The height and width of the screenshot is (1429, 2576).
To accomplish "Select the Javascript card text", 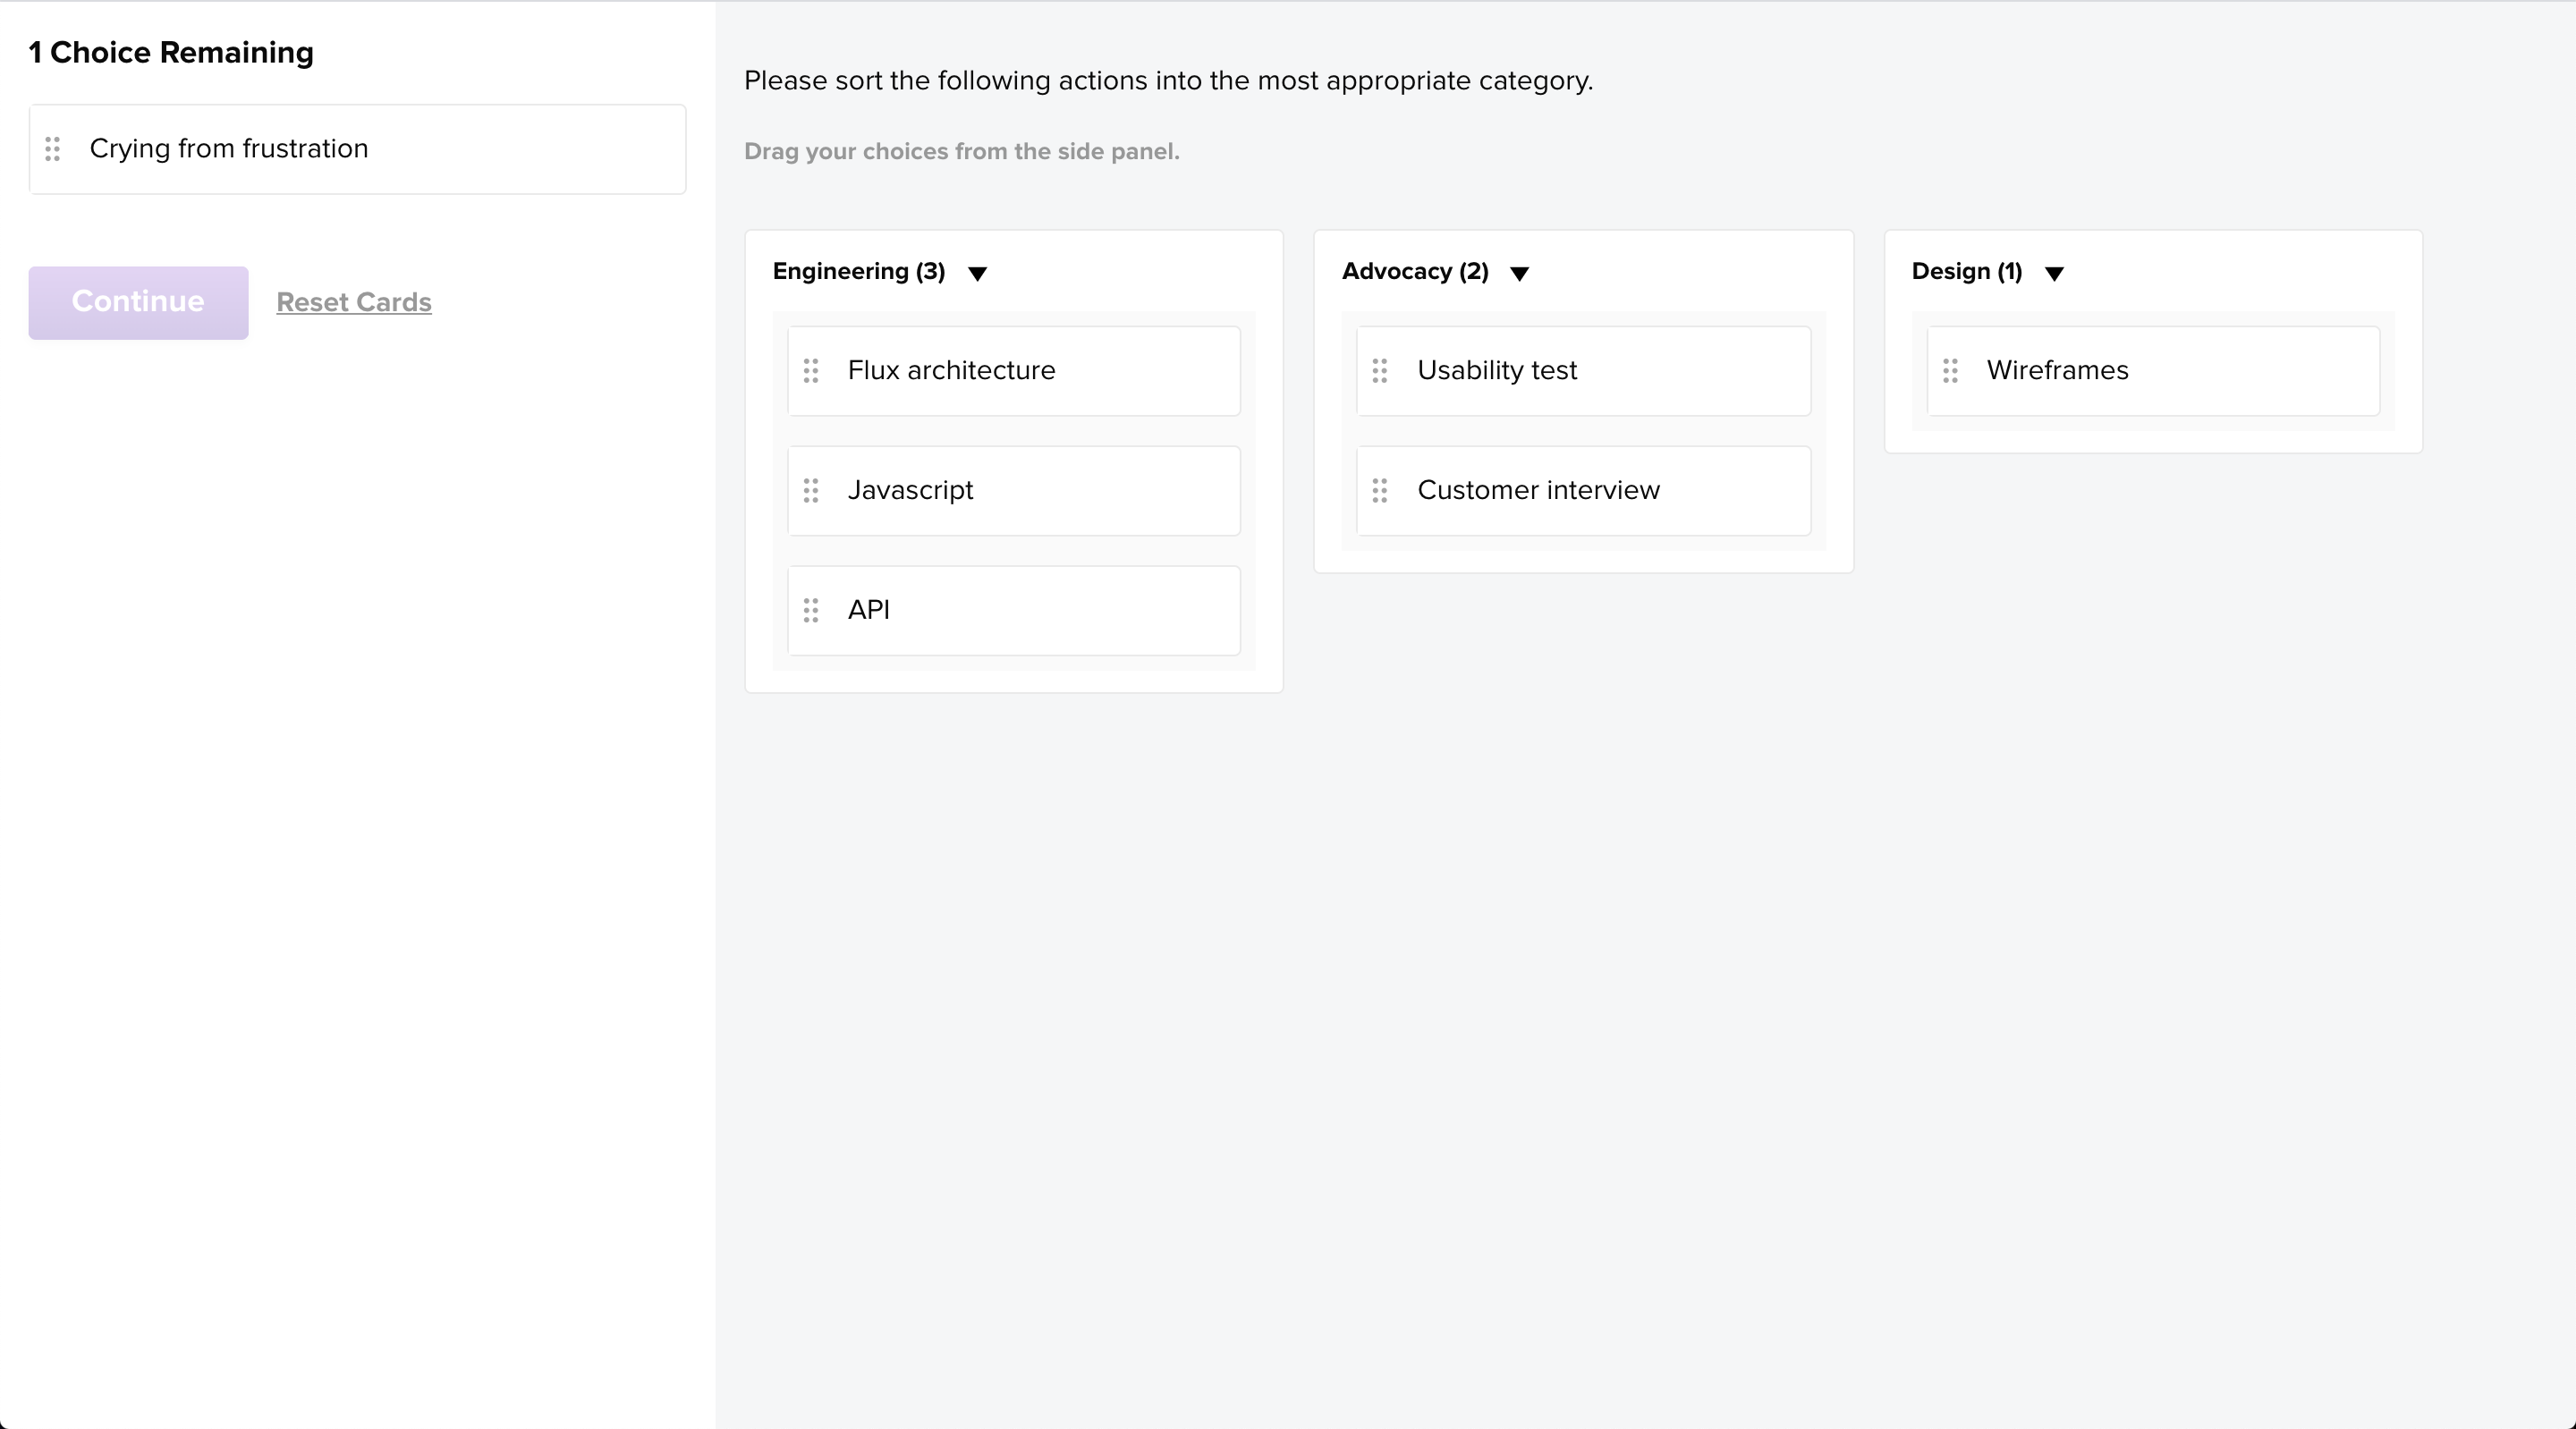I will pyautogui.click(x=910, y=491).
